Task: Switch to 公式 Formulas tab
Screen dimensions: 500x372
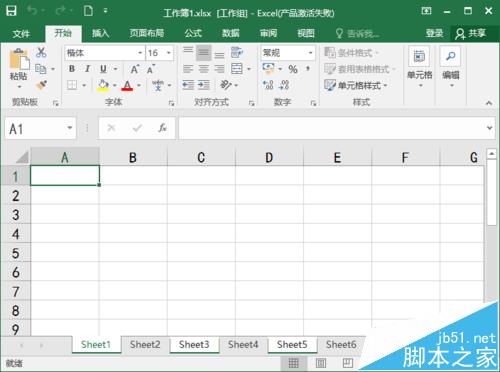Action: (x=193, y=33)
